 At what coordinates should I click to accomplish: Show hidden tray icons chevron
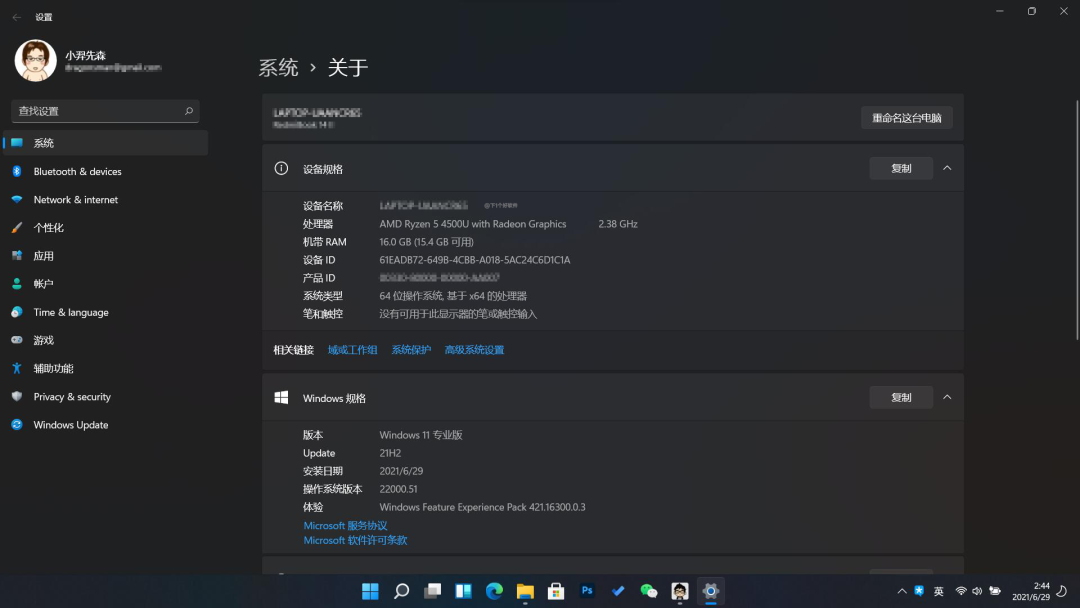[902, 591]
